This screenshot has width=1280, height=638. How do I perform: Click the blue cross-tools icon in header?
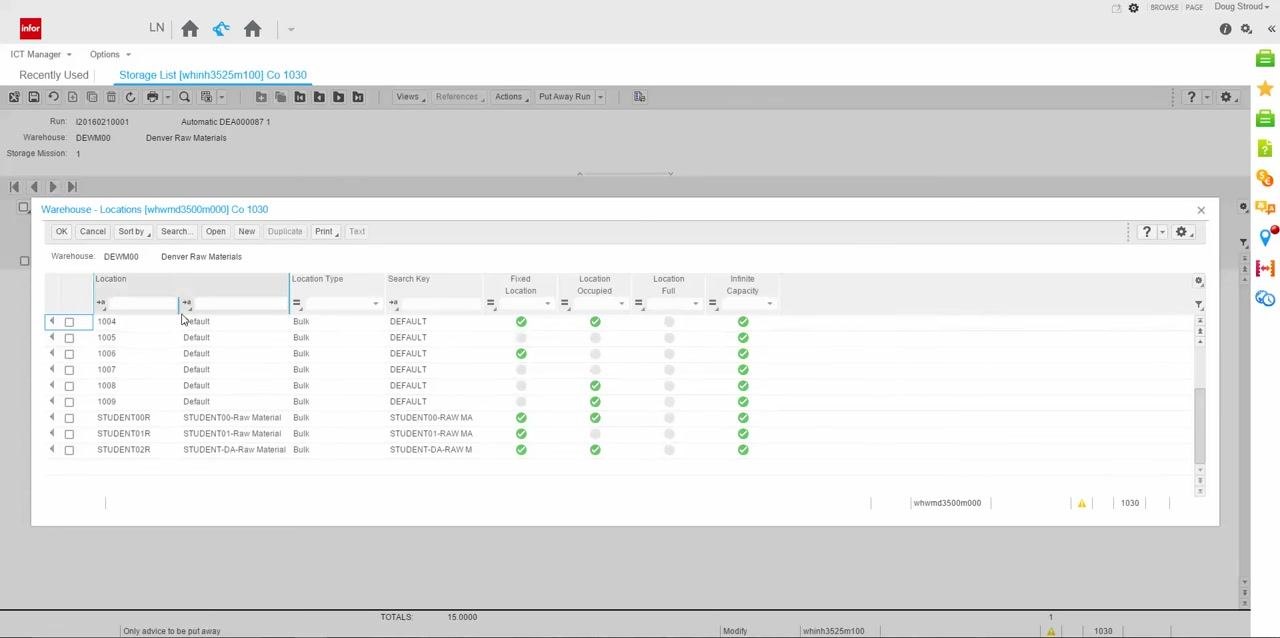(221, 29)
